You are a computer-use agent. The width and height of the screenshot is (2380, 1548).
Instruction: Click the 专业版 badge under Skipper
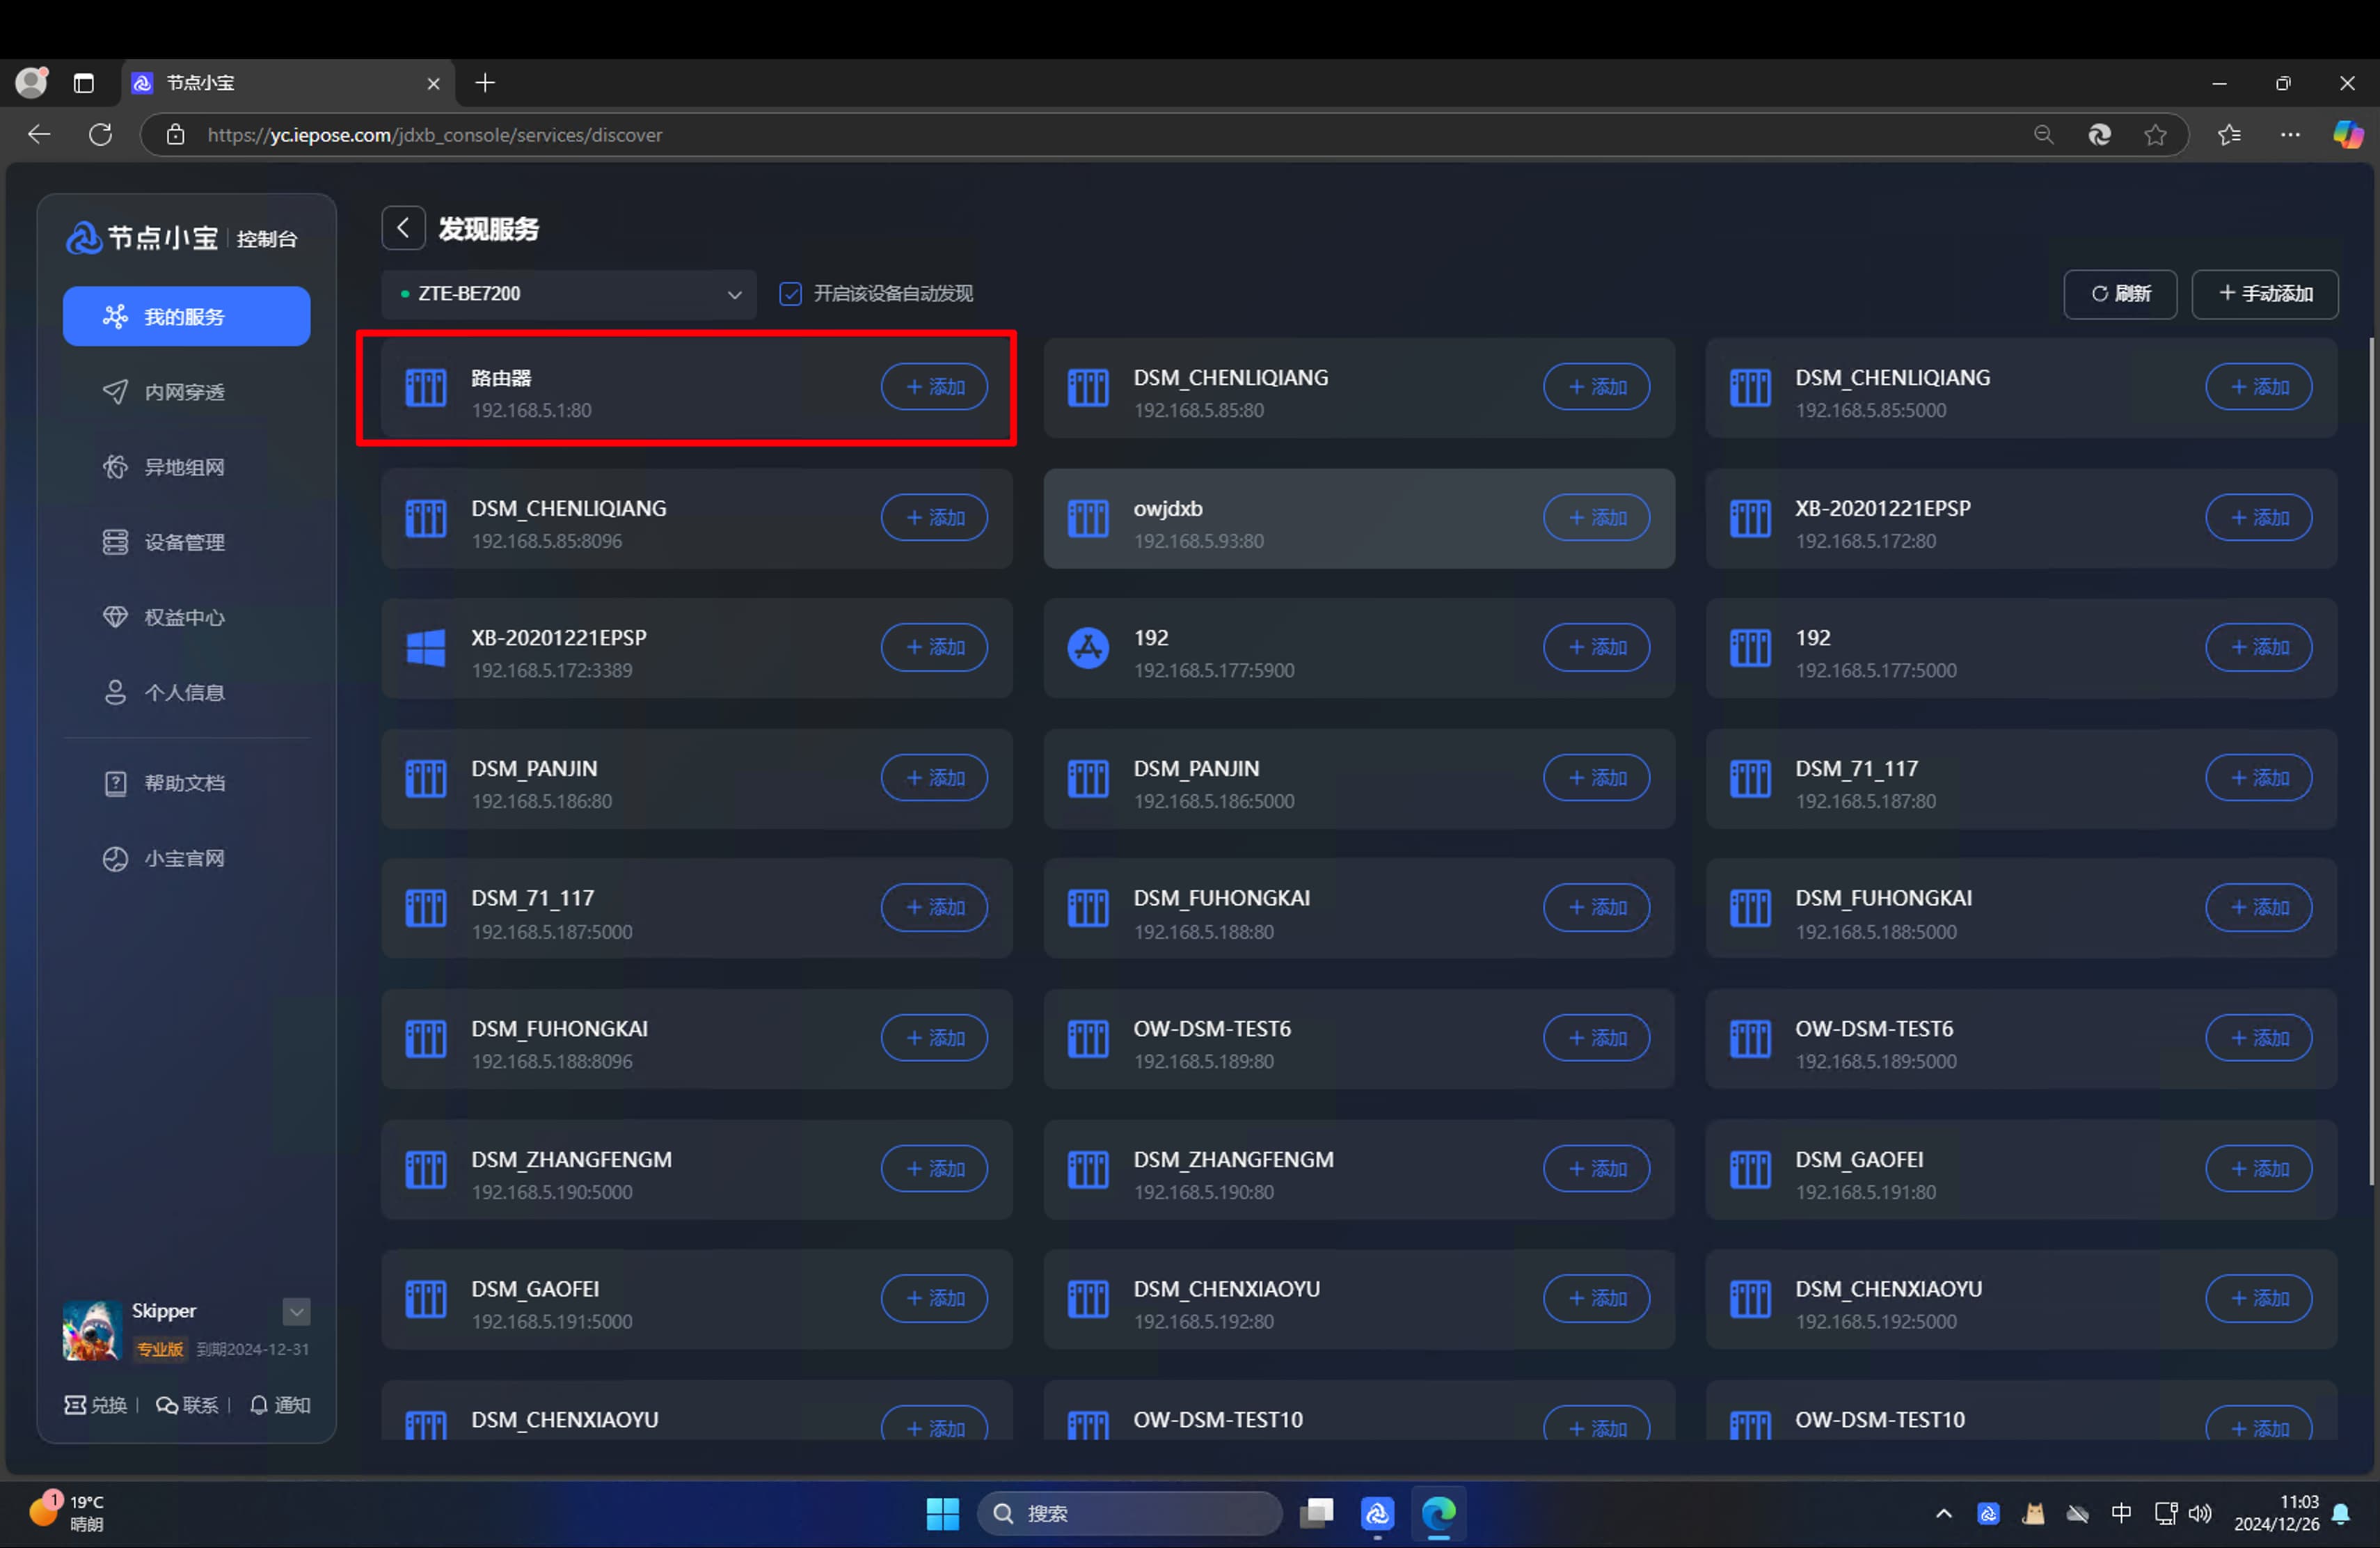tap(160, 1349)
